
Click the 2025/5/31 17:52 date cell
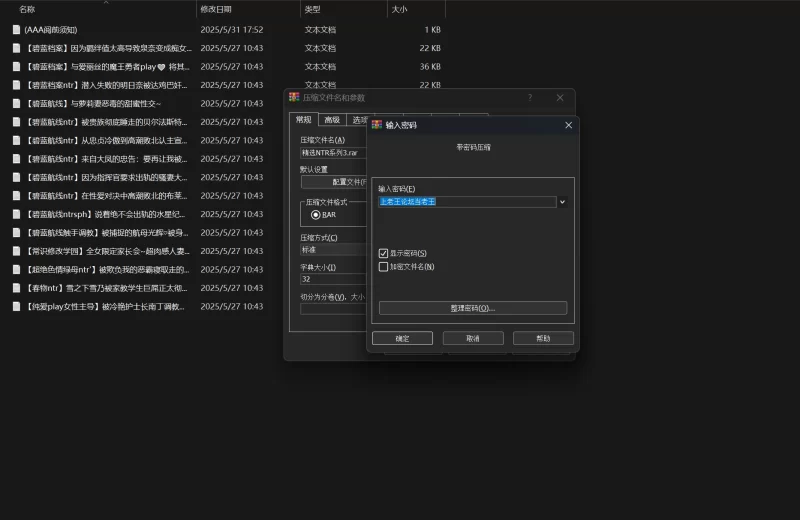[232, 30]
